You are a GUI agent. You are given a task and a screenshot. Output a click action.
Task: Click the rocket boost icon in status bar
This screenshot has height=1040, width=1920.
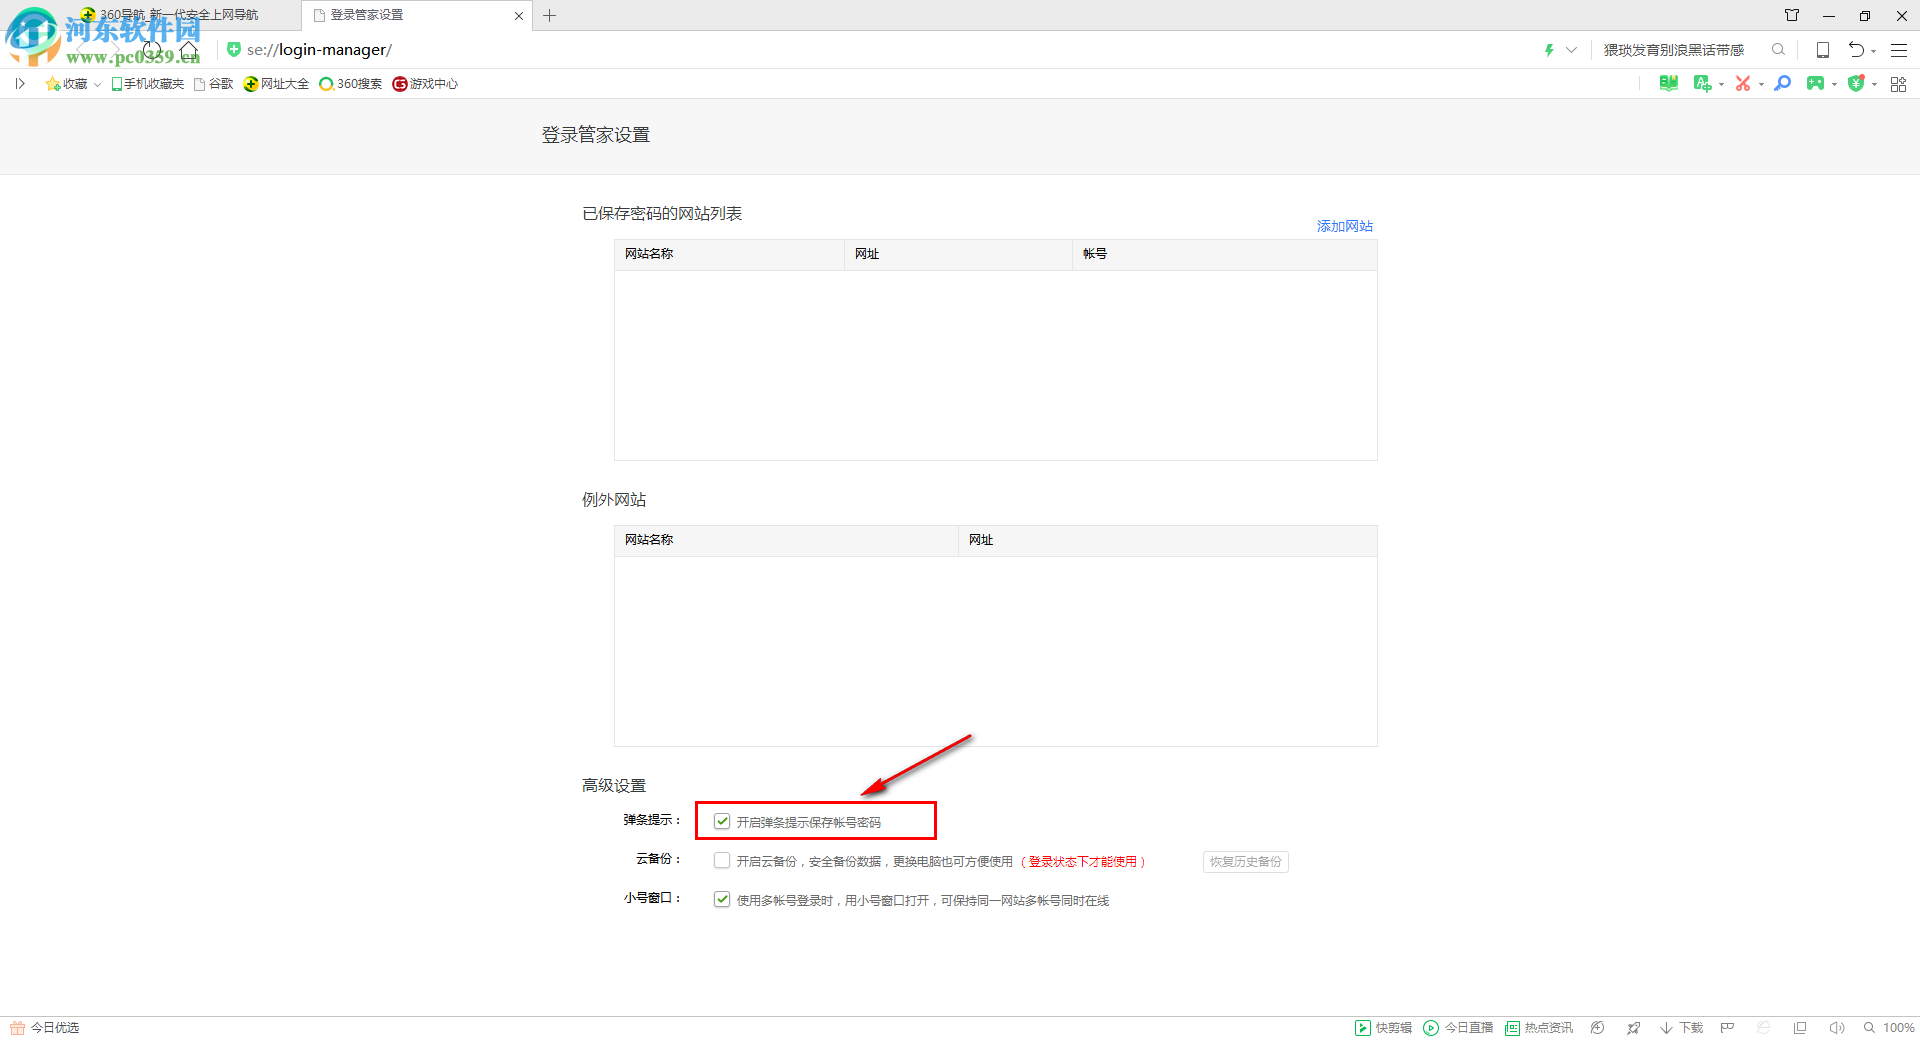[x=1633, y=1028]
